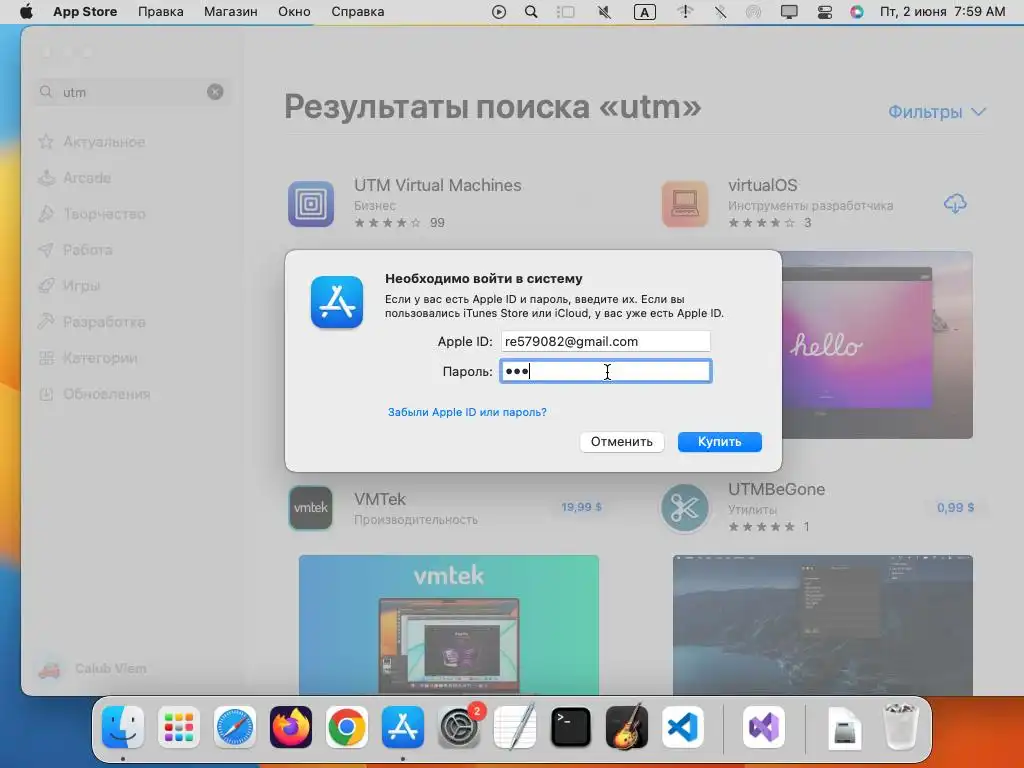
Task: Open the screen mirroring display icon
Action: pyautogui.click(x=789, y=12)
